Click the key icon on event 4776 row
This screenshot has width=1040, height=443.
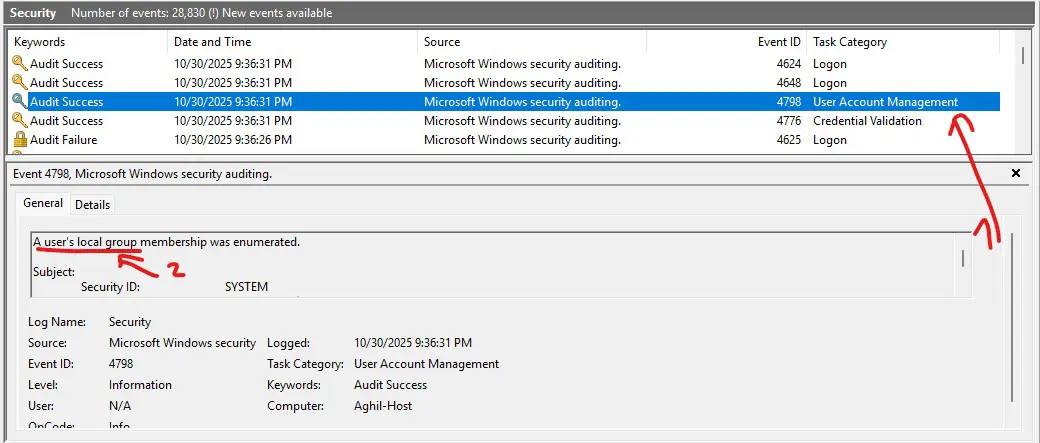pyautogui.click(x=20, y=121)
